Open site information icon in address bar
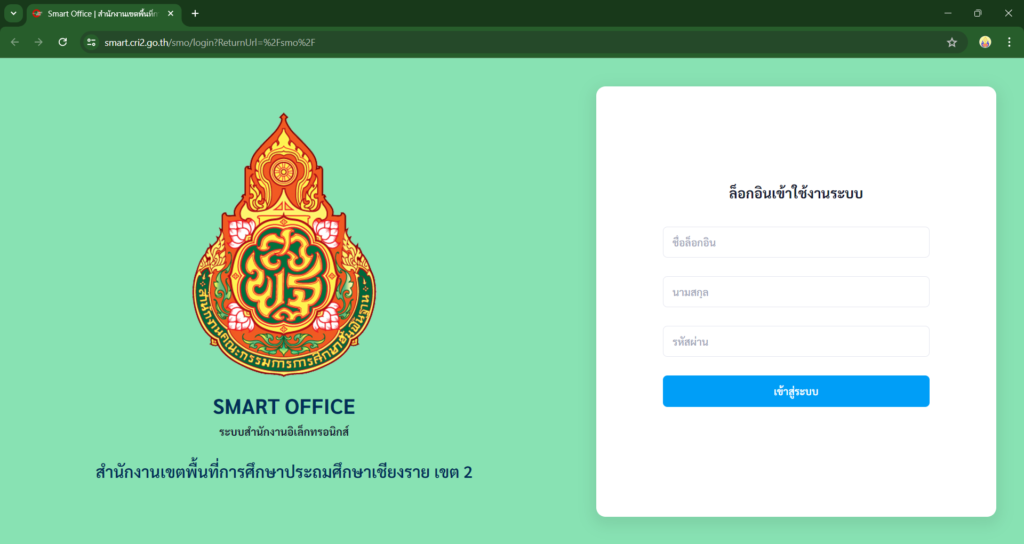This screenshot has height=544, width=1024. 91,42
